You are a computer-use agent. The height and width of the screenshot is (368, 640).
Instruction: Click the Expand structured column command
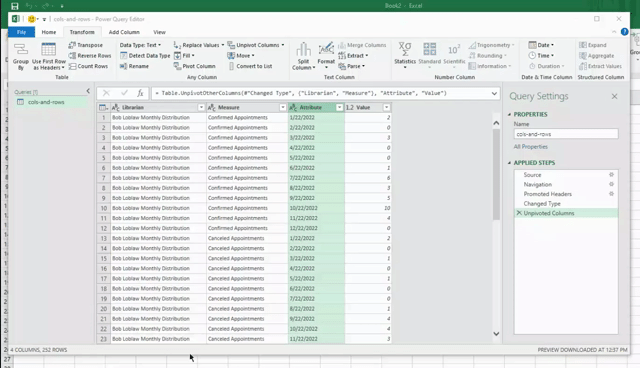tap(593, 45)
